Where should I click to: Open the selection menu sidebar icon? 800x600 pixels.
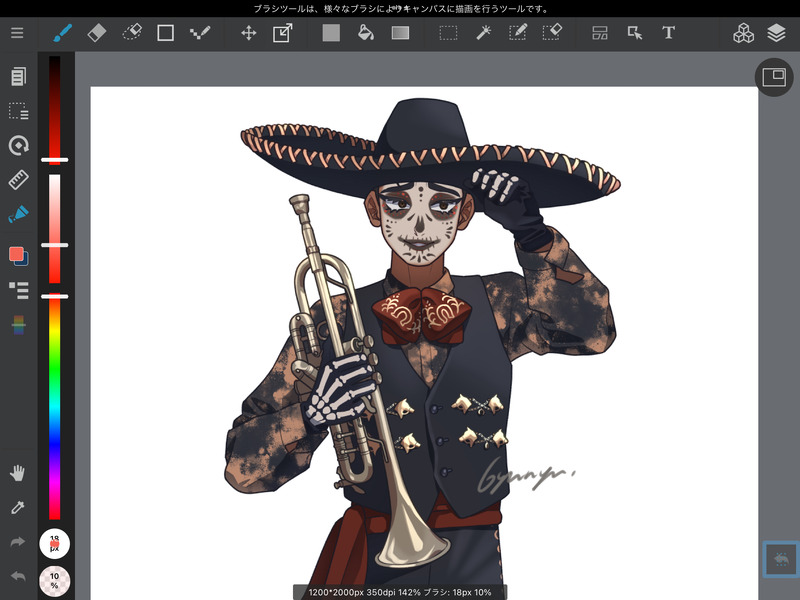coord(18,111)
